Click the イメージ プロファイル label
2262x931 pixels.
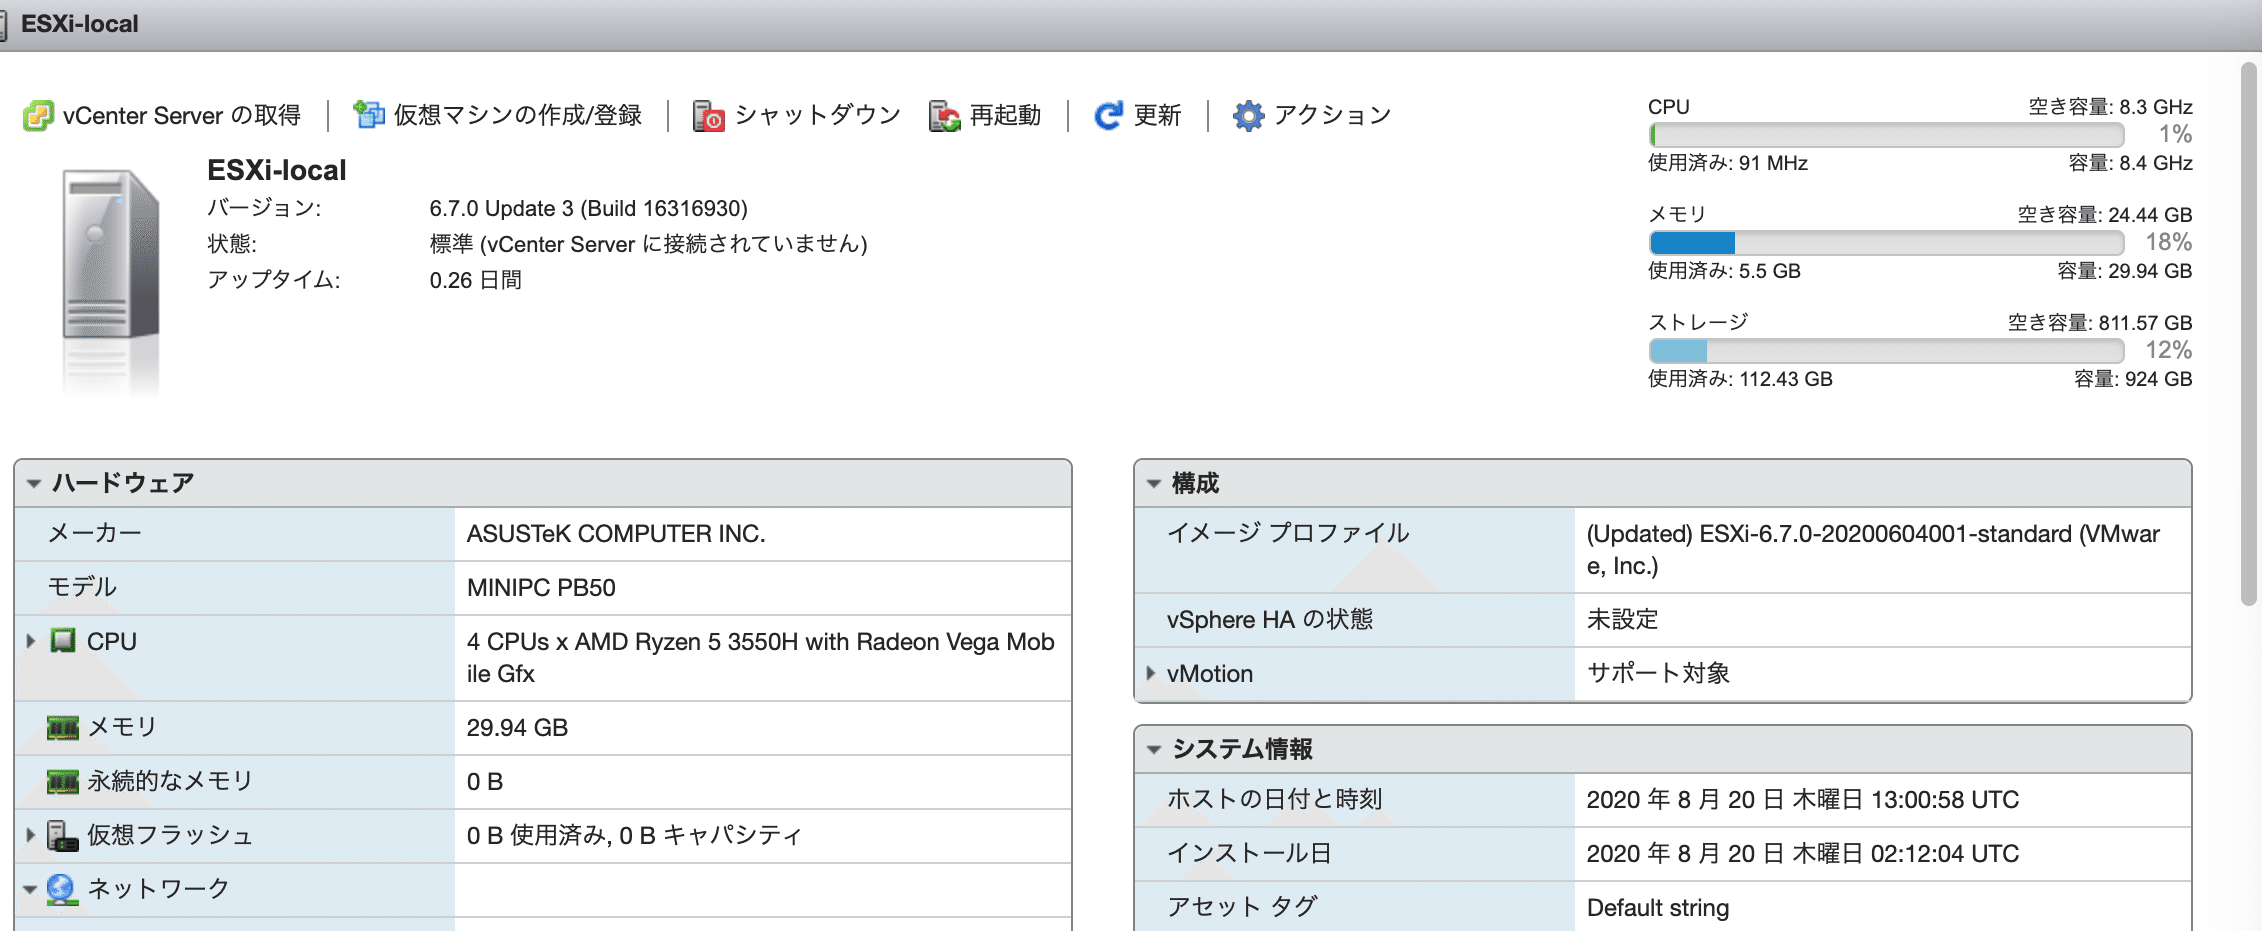click(x=1288, y=533)
